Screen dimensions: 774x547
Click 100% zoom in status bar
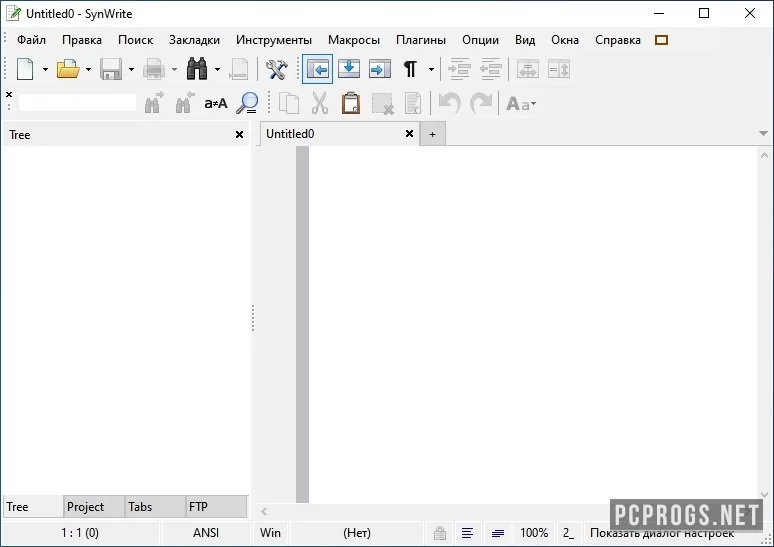[x=534, y=533]
